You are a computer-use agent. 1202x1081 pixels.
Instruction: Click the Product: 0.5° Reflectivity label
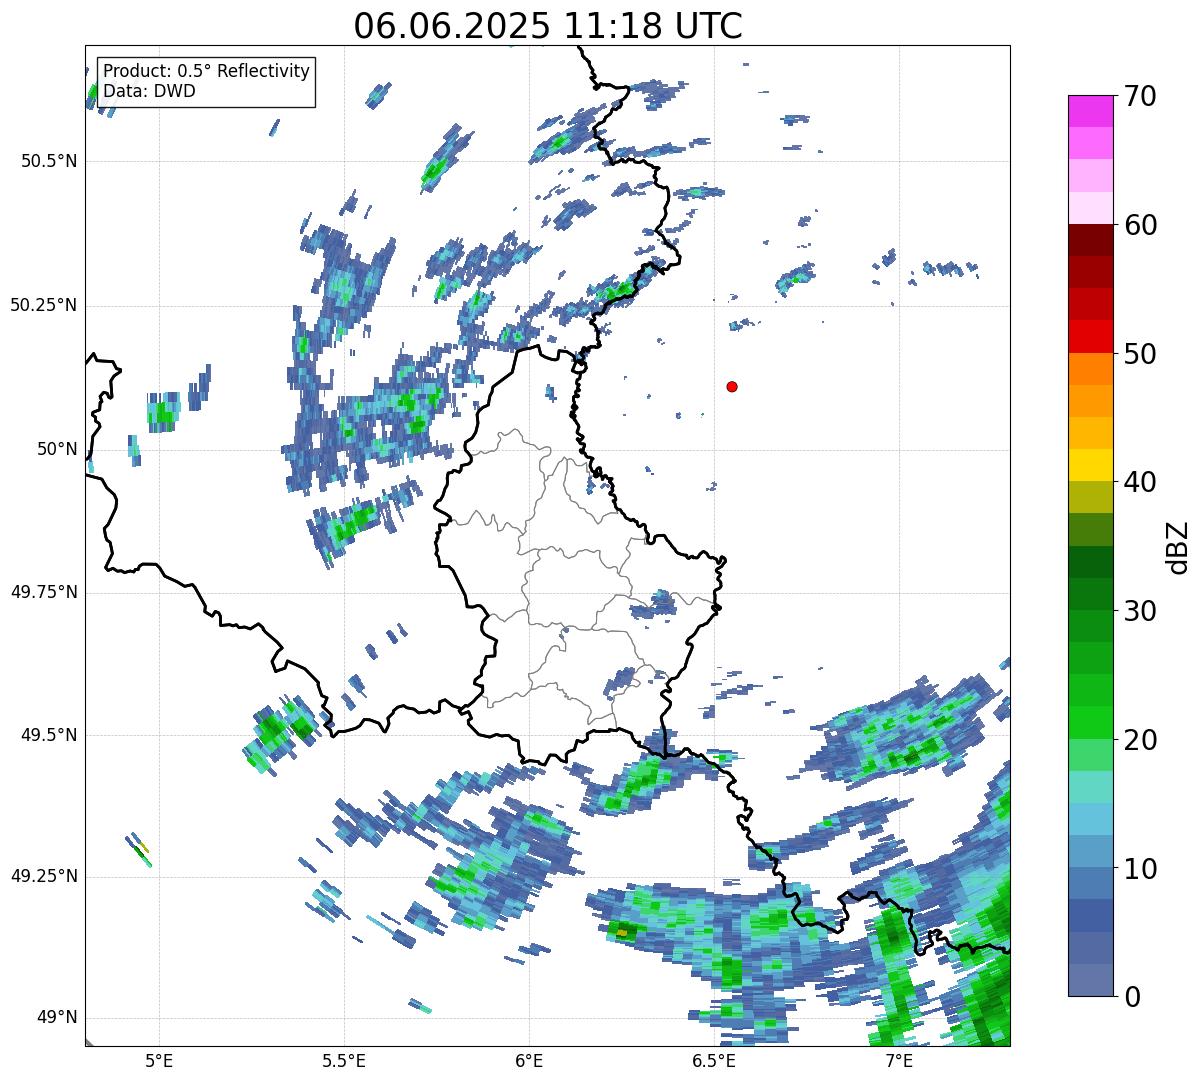coord(206,72)
